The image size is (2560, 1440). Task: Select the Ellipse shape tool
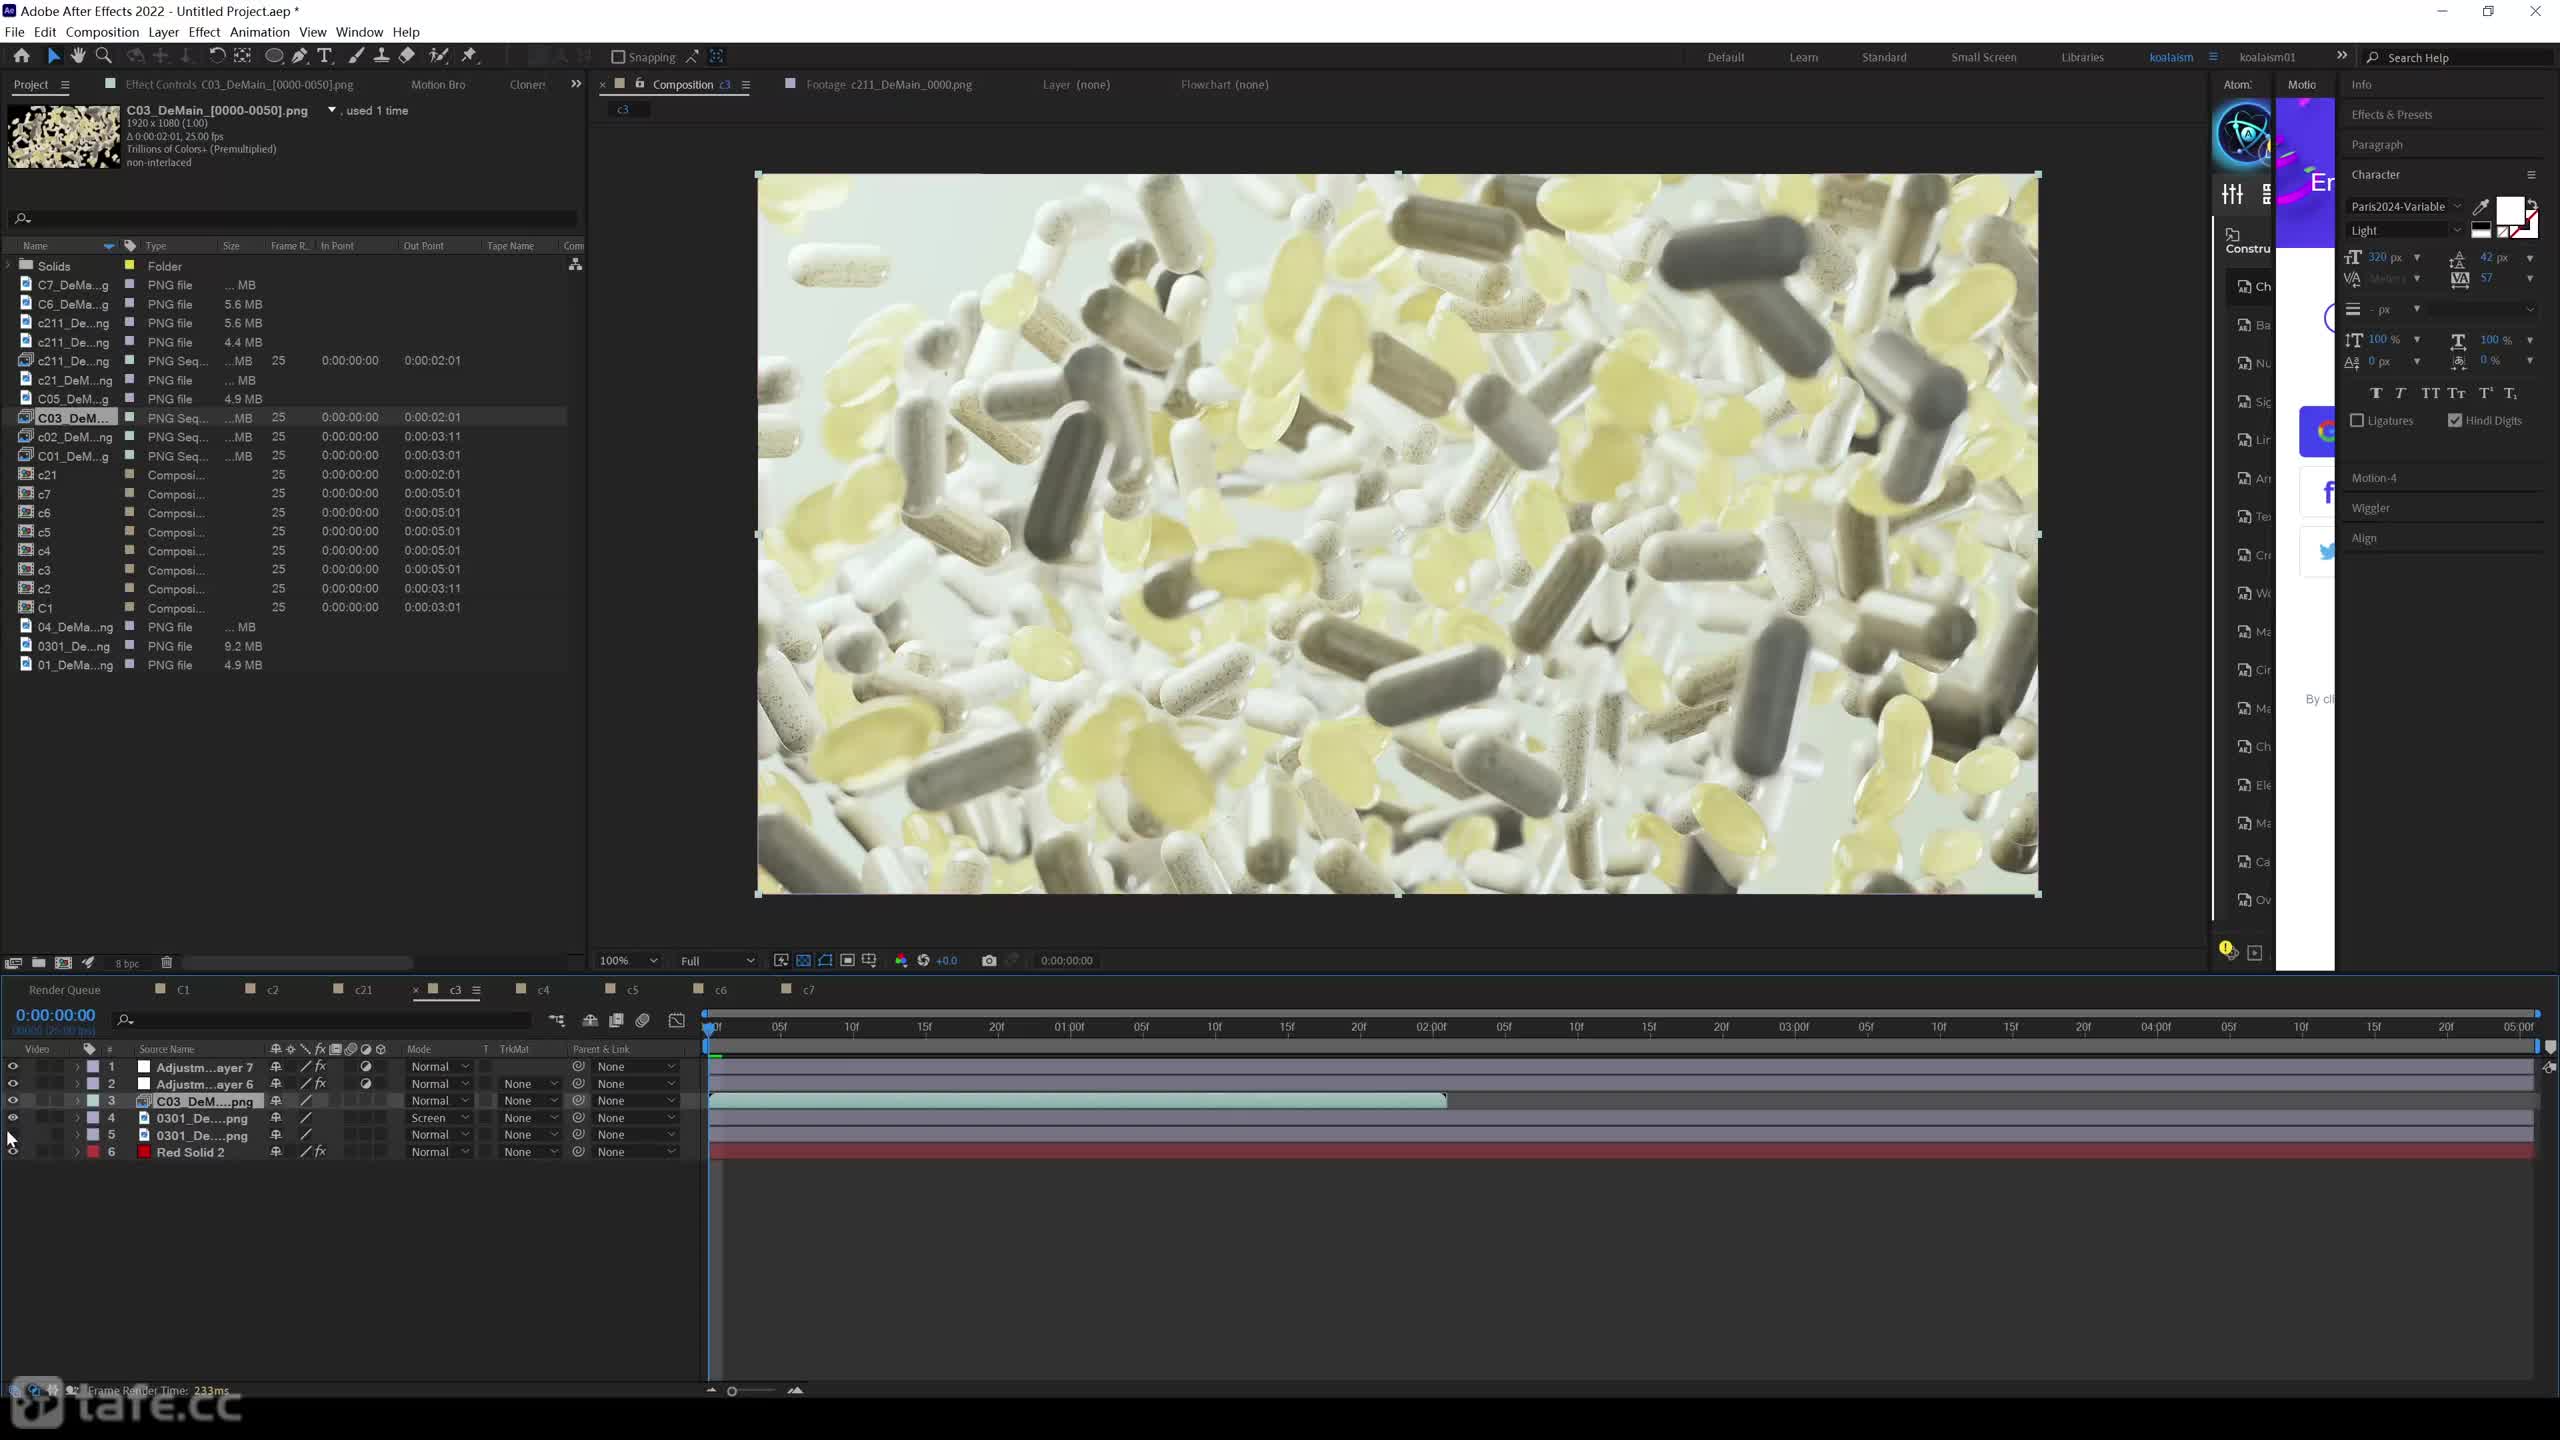[273, 56]
